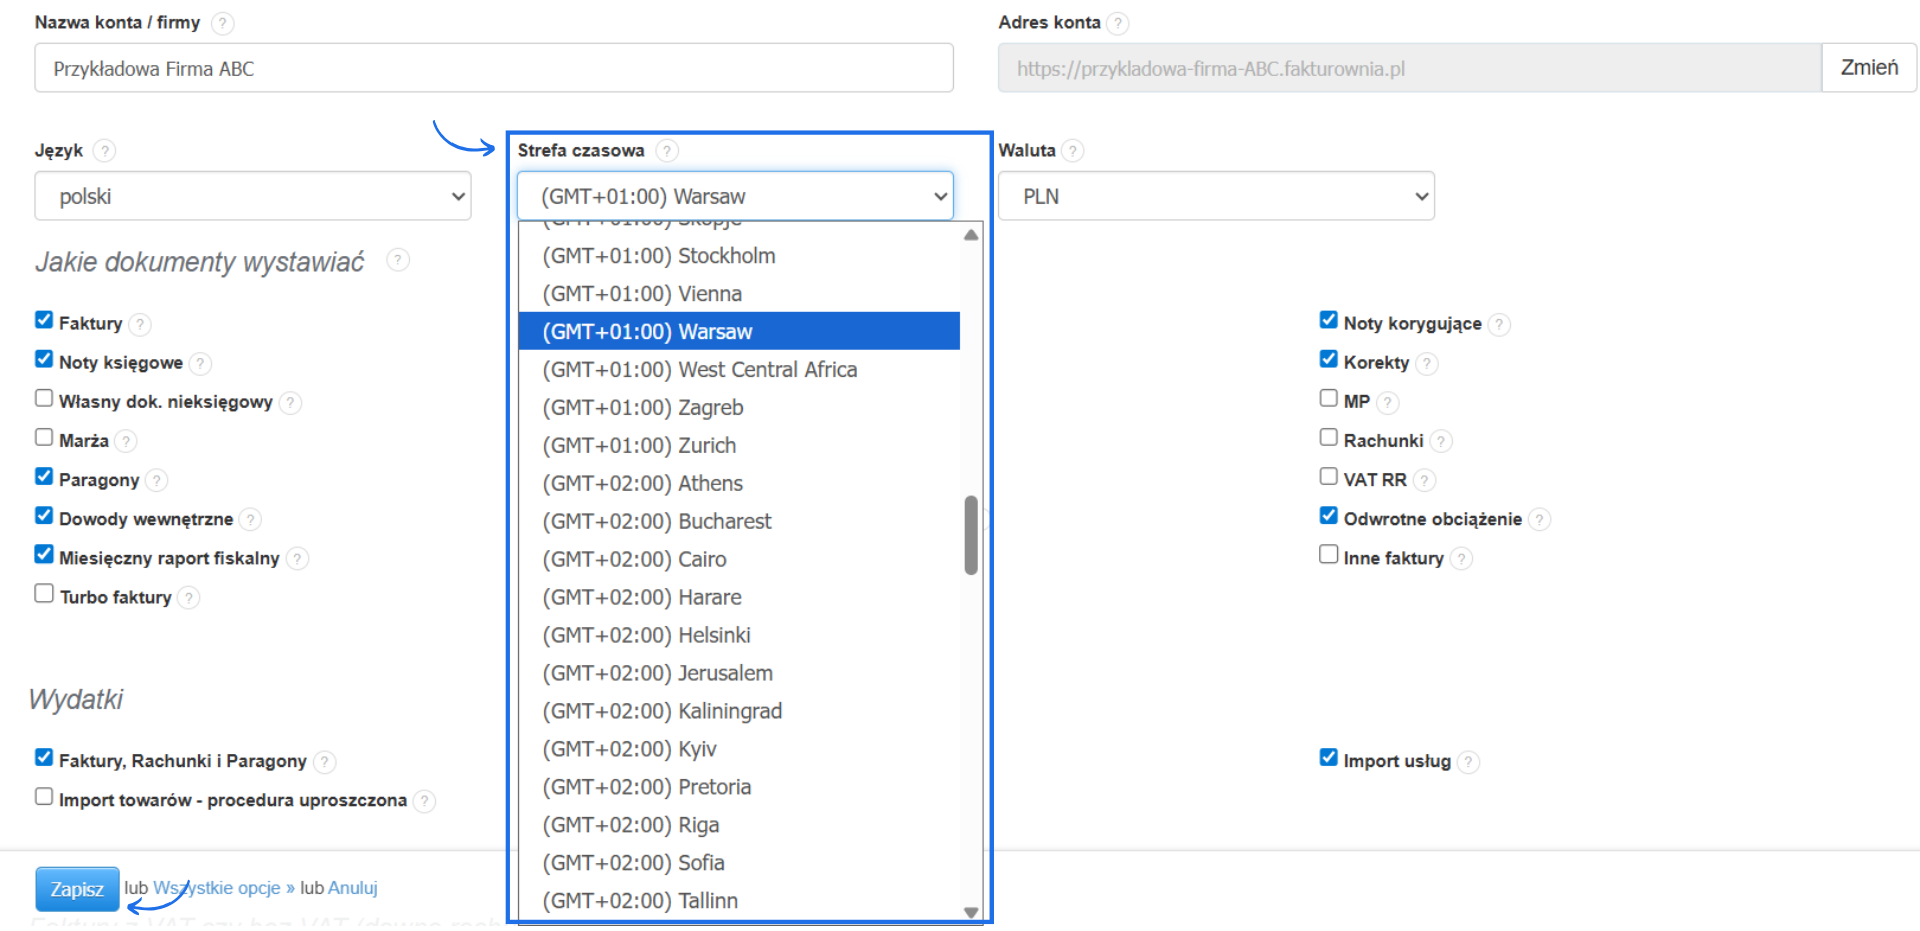The height and width of the screenshot is (931, 1920).
Task: Expand the Waluta PLN dropdown
Action: 1216,196
